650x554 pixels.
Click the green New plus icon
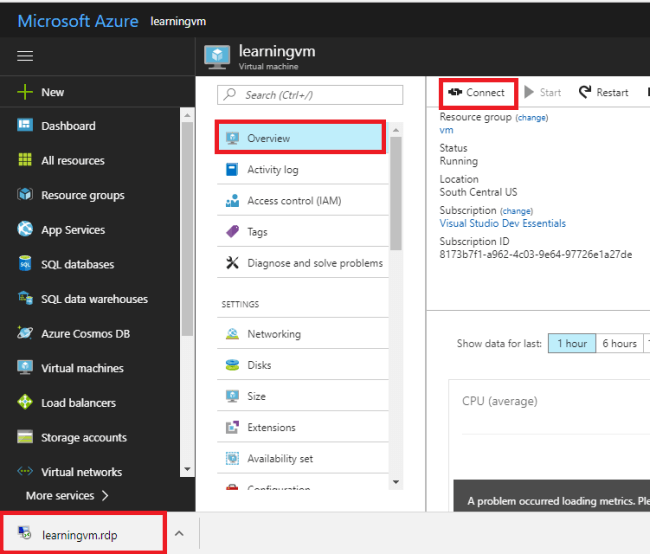25,92
